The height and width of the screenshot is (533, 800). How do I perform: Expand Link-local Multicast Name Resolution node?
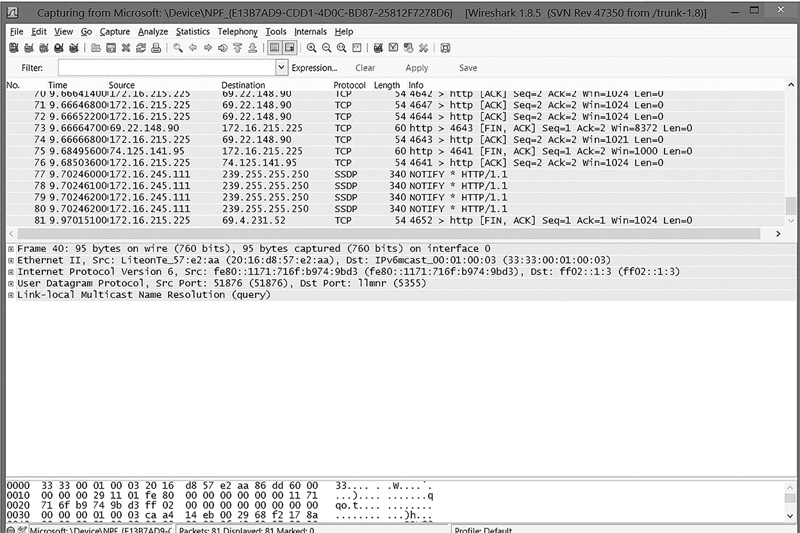[11, 295]
